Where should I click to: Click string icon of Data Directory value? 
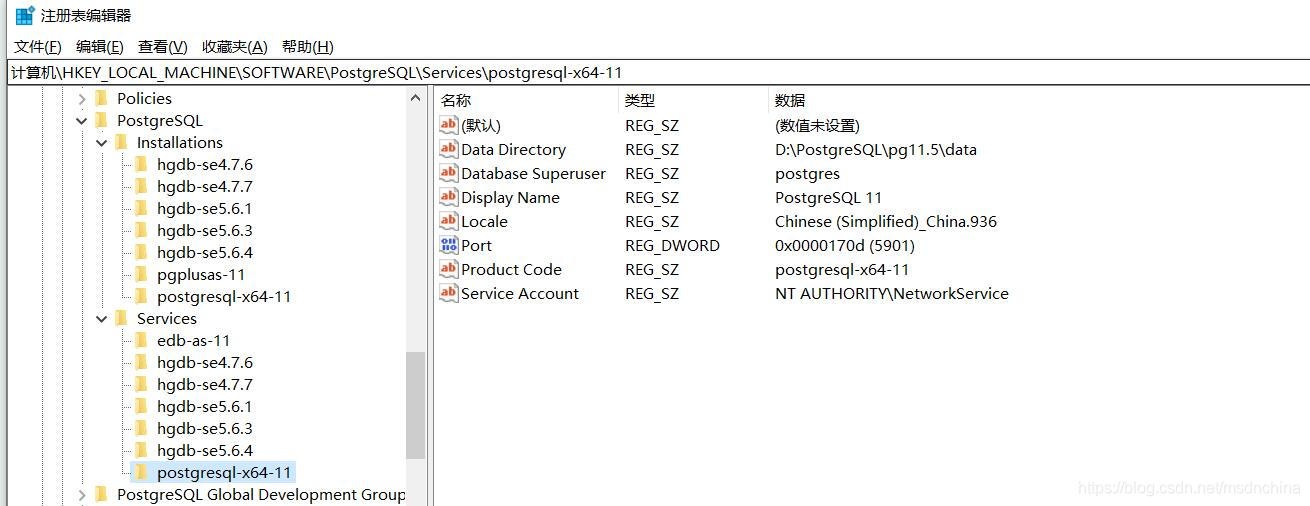[x=449, y=149]
